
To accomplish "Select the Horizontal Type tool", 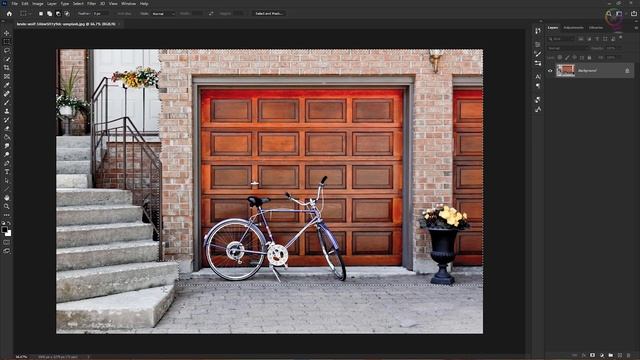I will point(7,172).
